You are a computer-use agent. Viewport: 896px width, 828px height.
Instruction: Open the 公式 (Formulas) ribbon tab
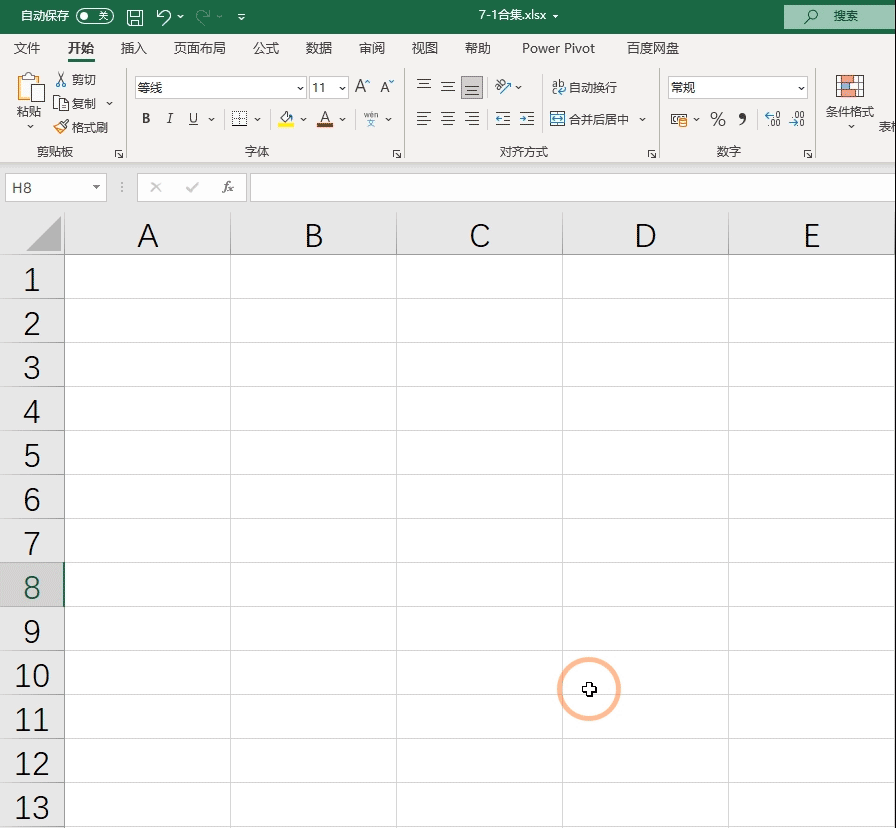click(x=266, y=49)
